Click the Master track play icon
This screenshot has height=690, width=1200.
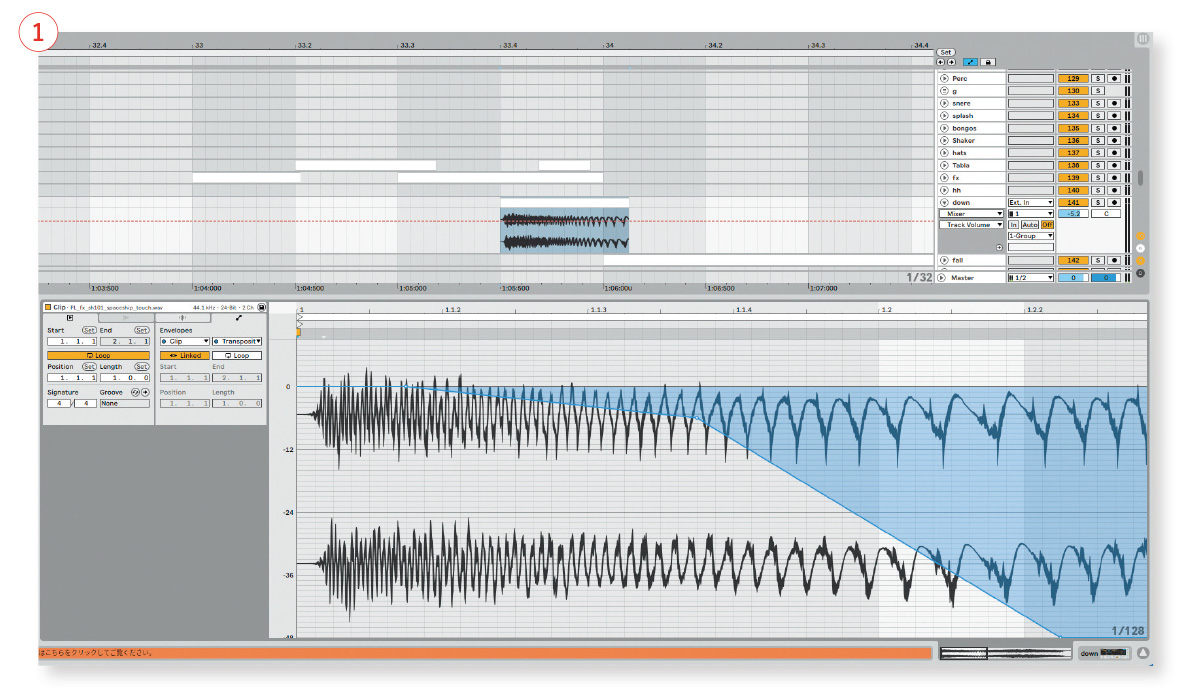pos(942,278)
